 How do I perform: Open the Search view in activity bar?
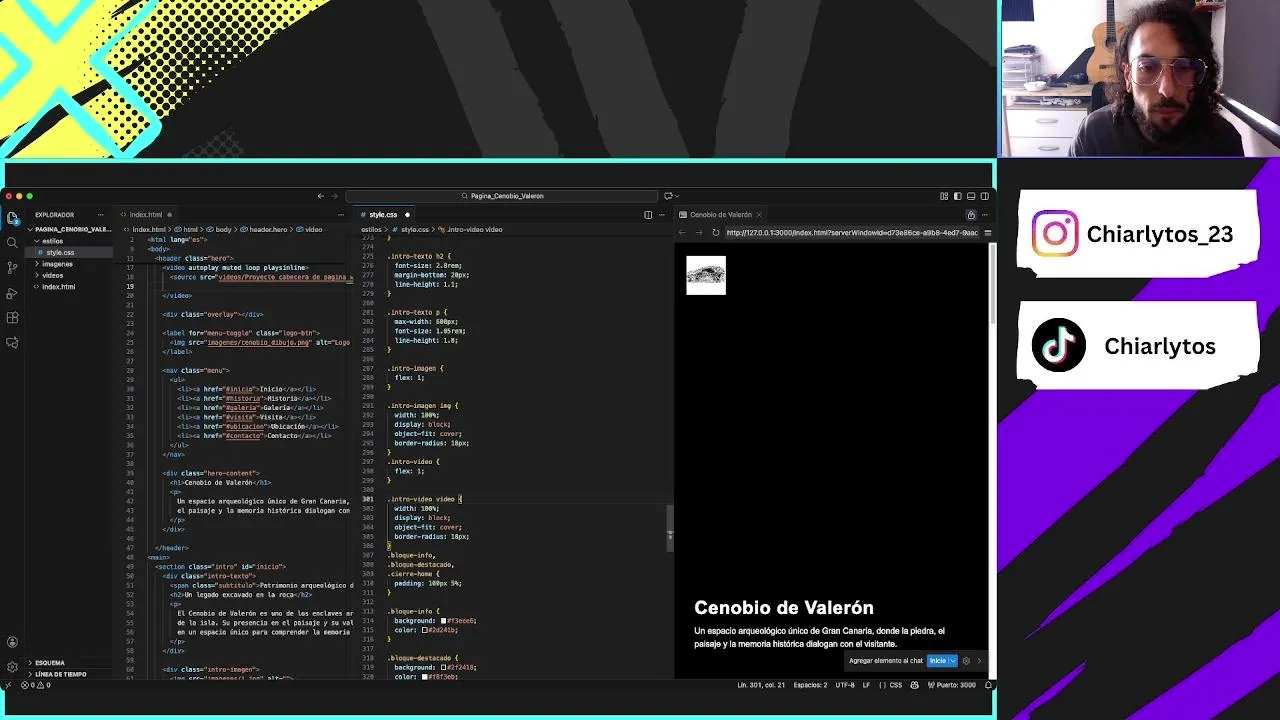tap(12, 243)
